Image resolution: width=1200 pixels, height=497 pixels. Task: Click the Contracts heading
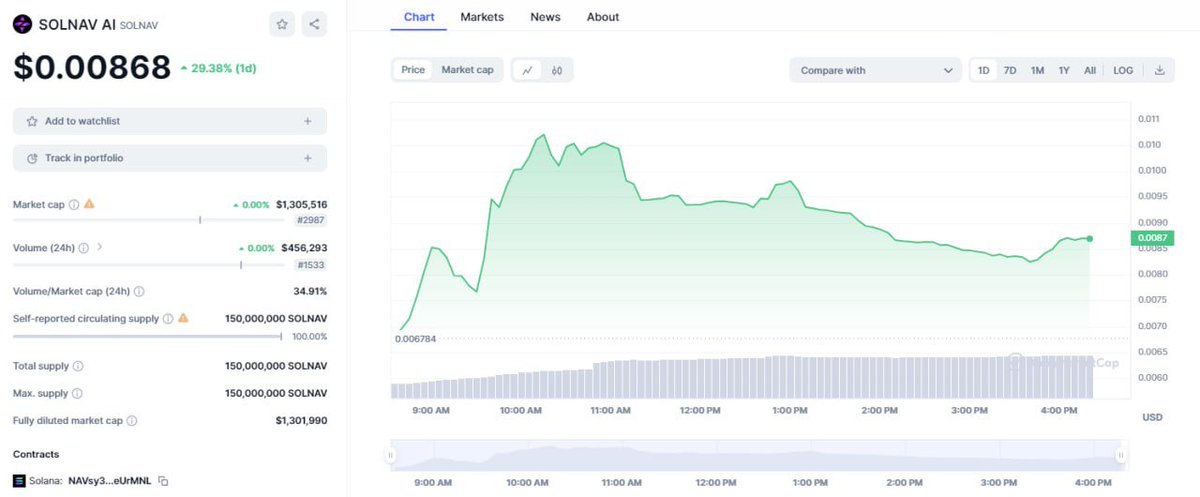(x=36, y=454)
